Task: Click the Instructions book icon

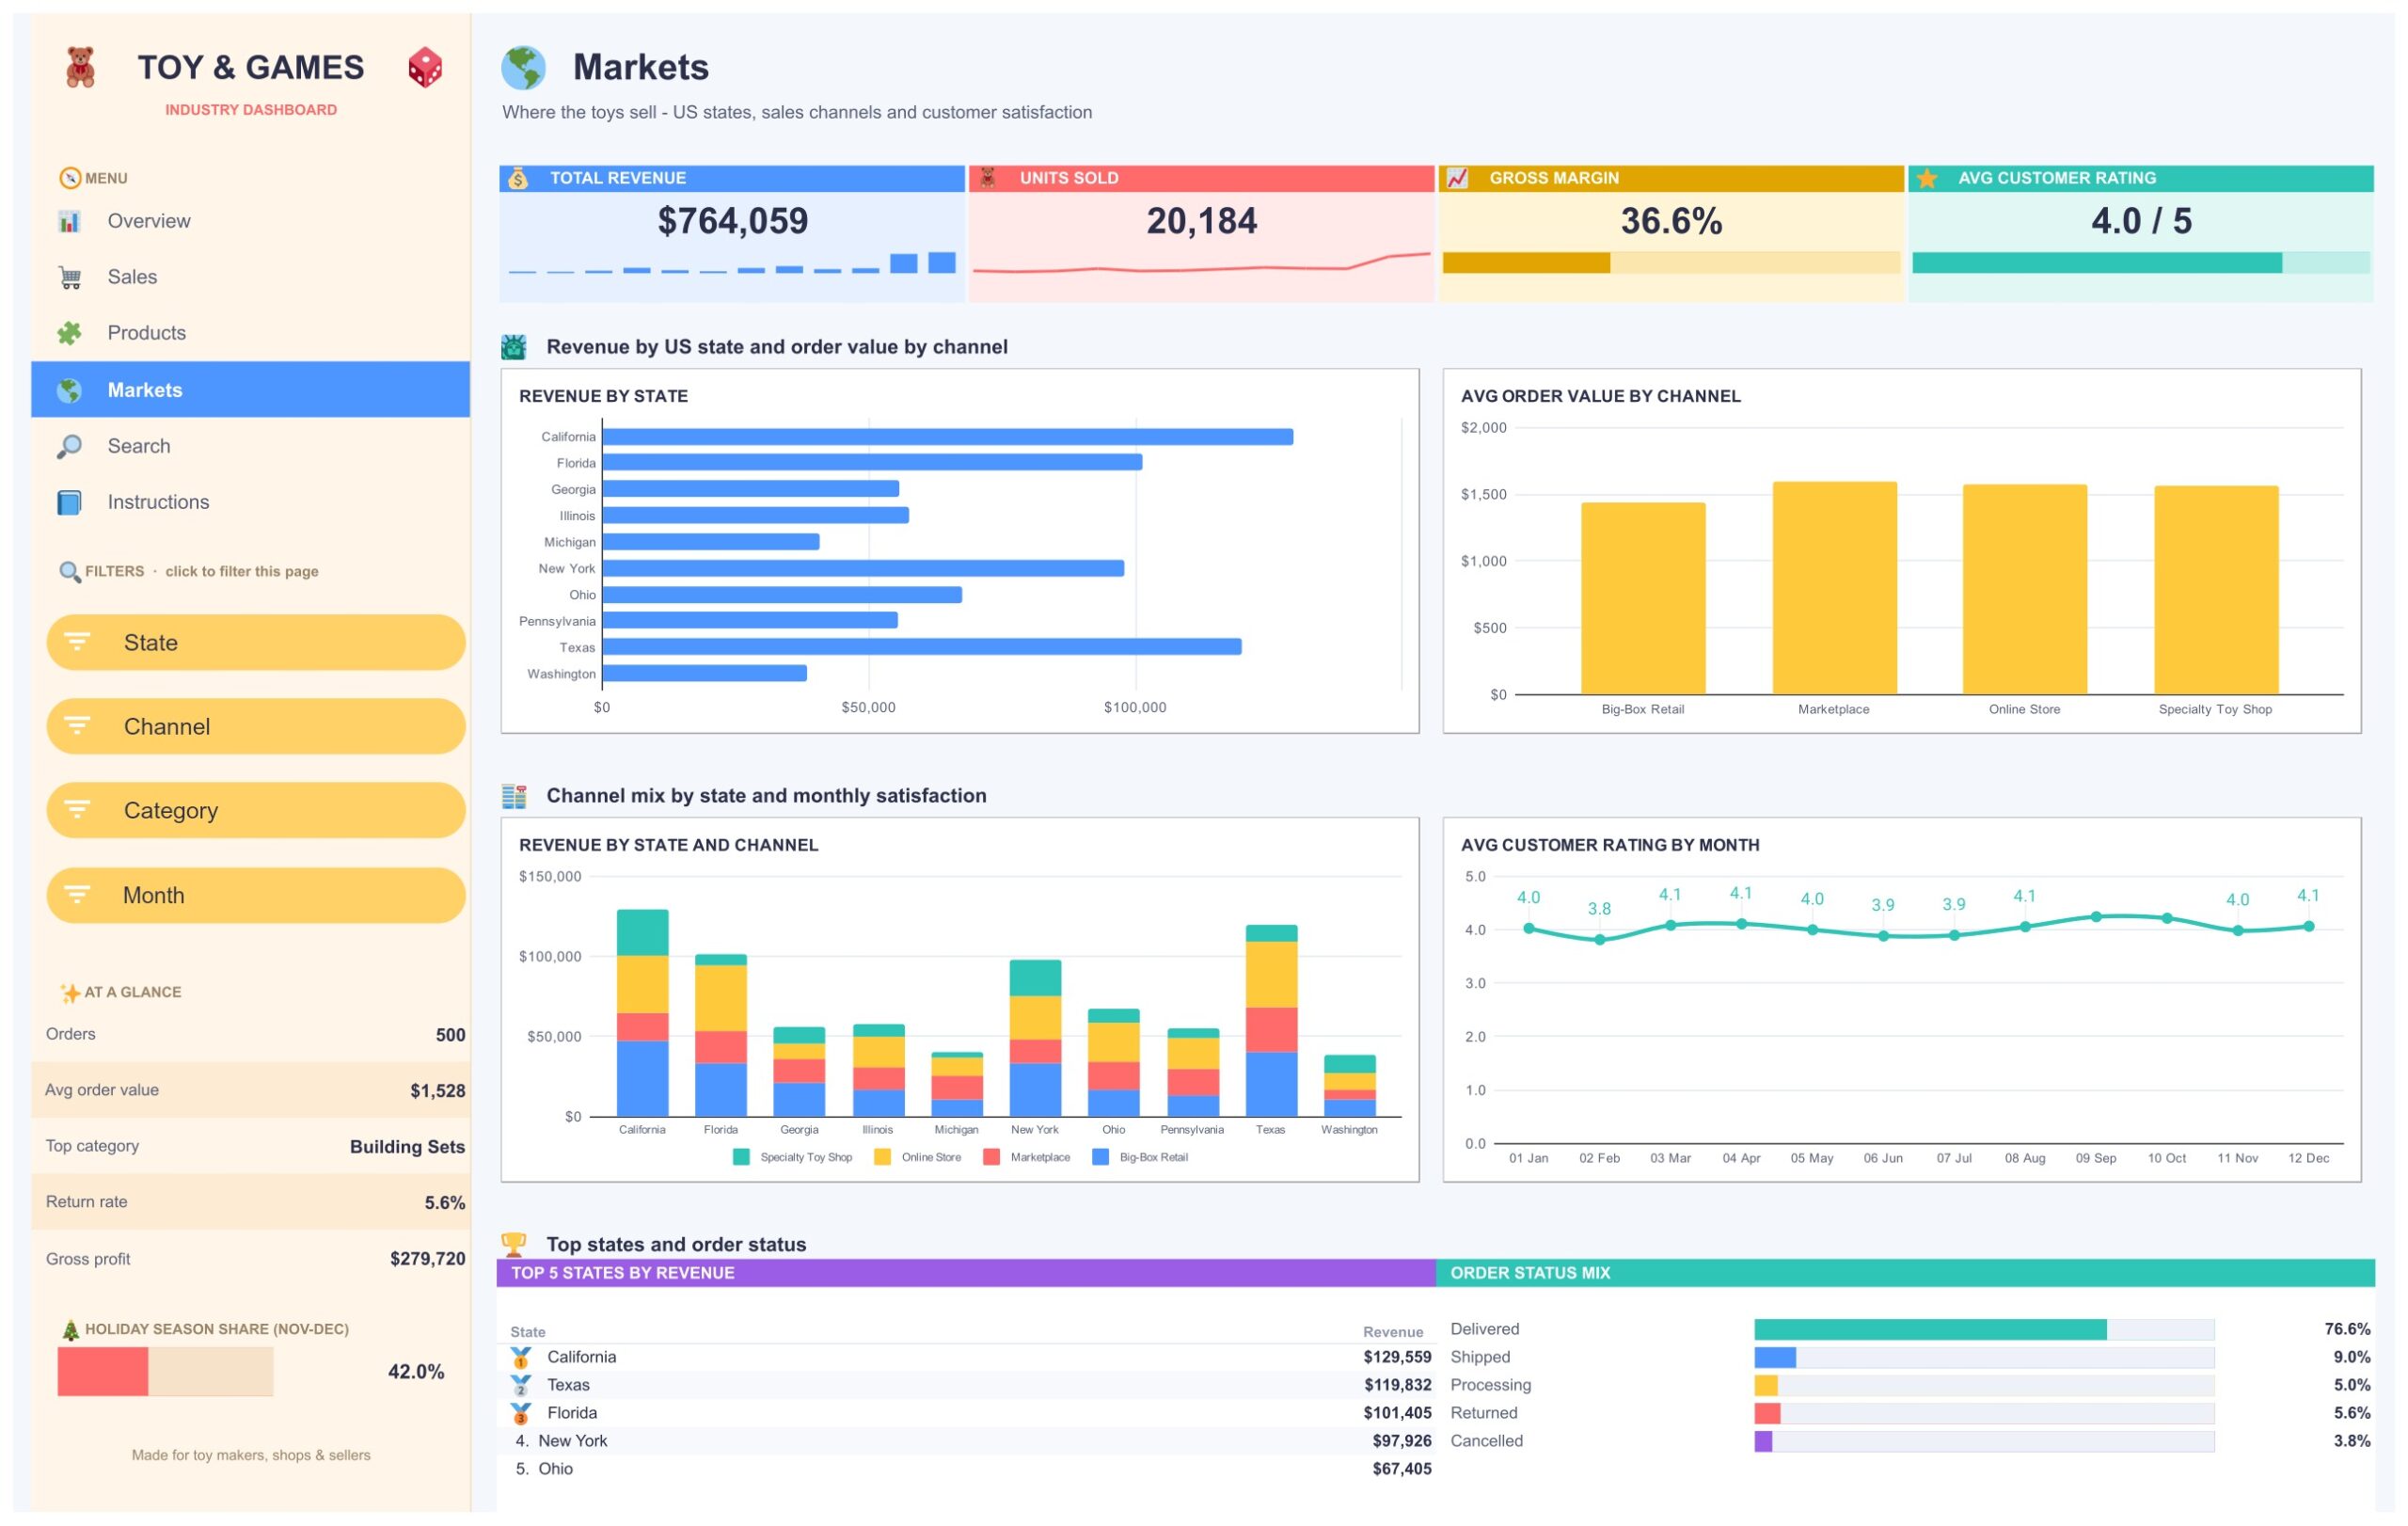Action: click(x=69, y=502)
